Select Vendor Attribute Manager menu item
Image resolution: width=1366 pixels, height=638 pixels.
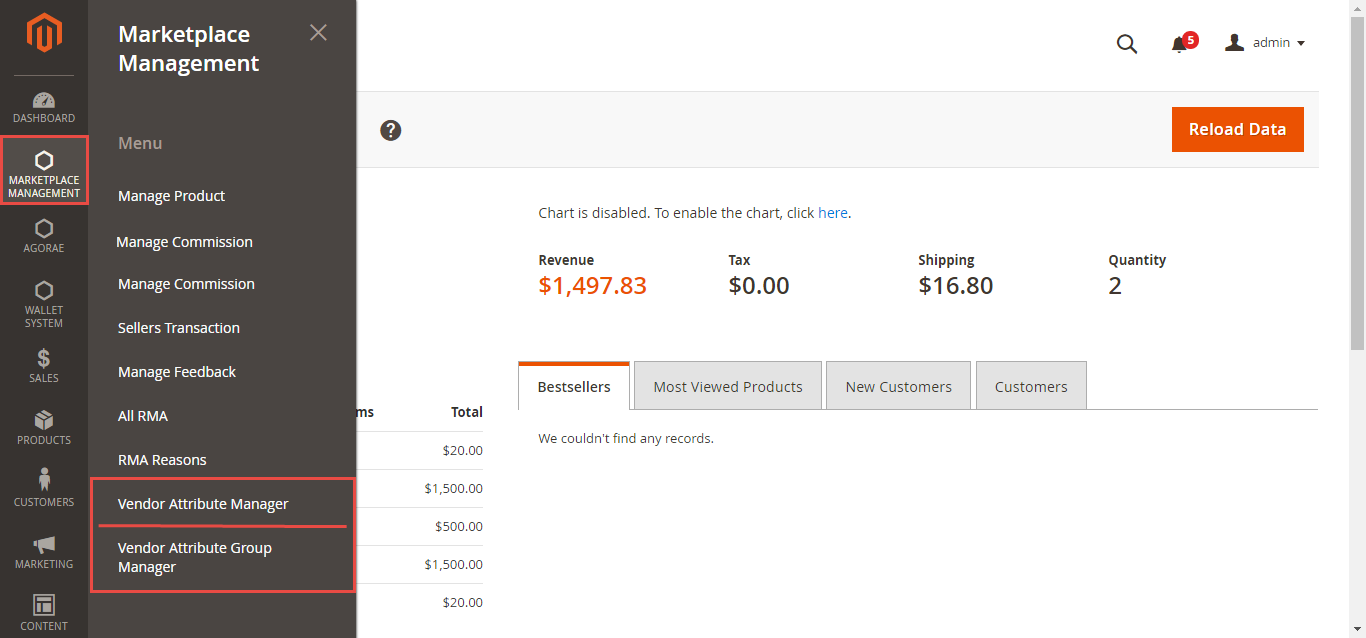[203, 504]
